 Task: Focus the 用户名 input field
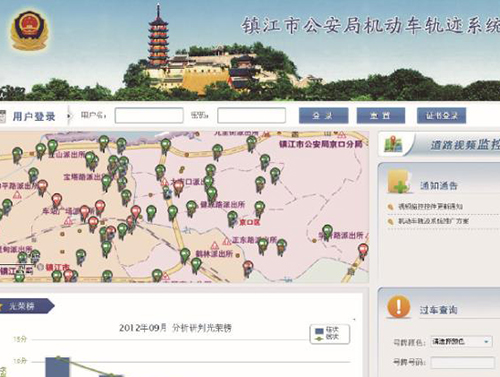[x=149, y=116]
